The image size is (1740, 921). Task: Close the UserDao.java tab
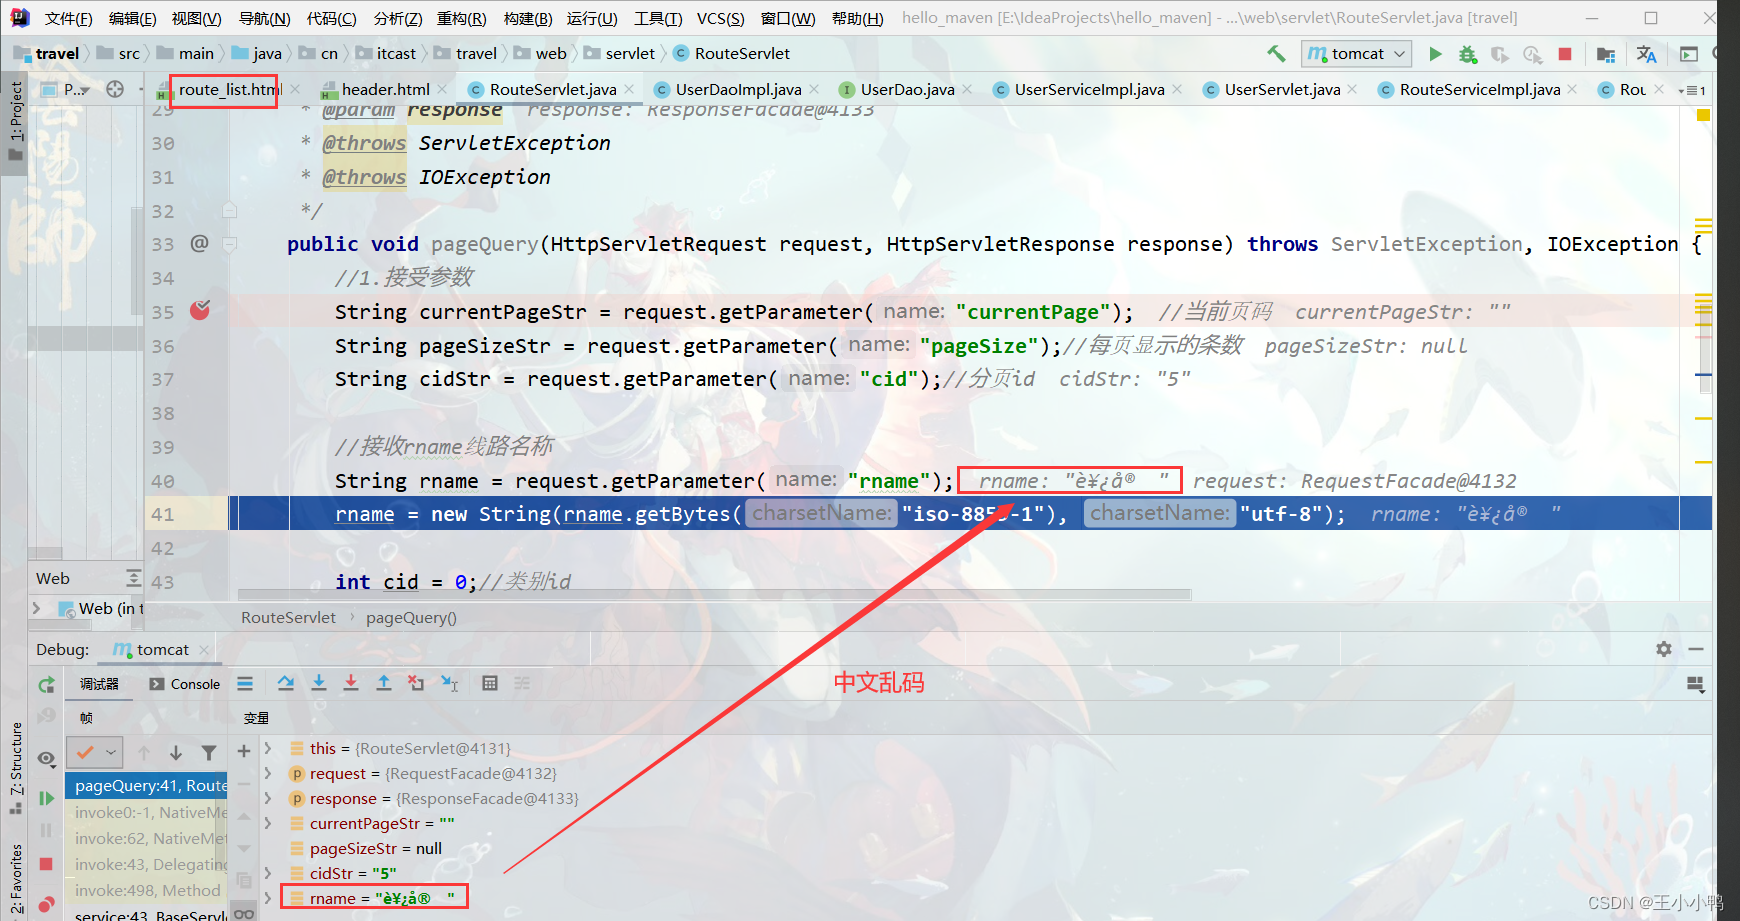tap(967, 89)
